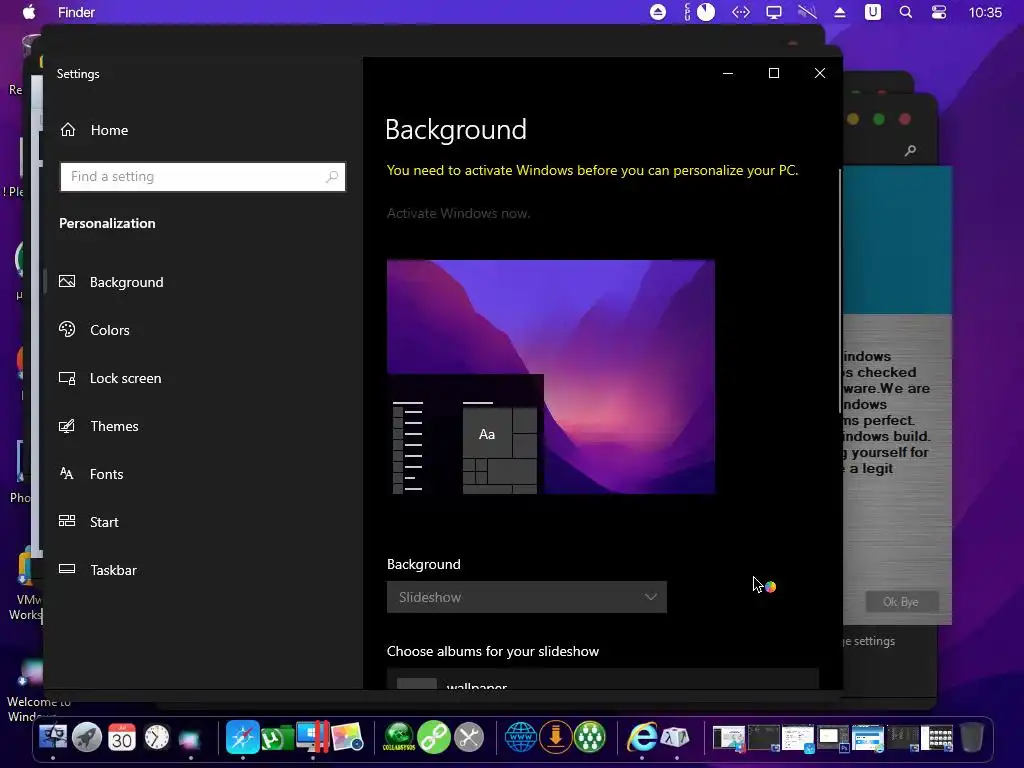Click the Home label in Settings

[109, 130]
